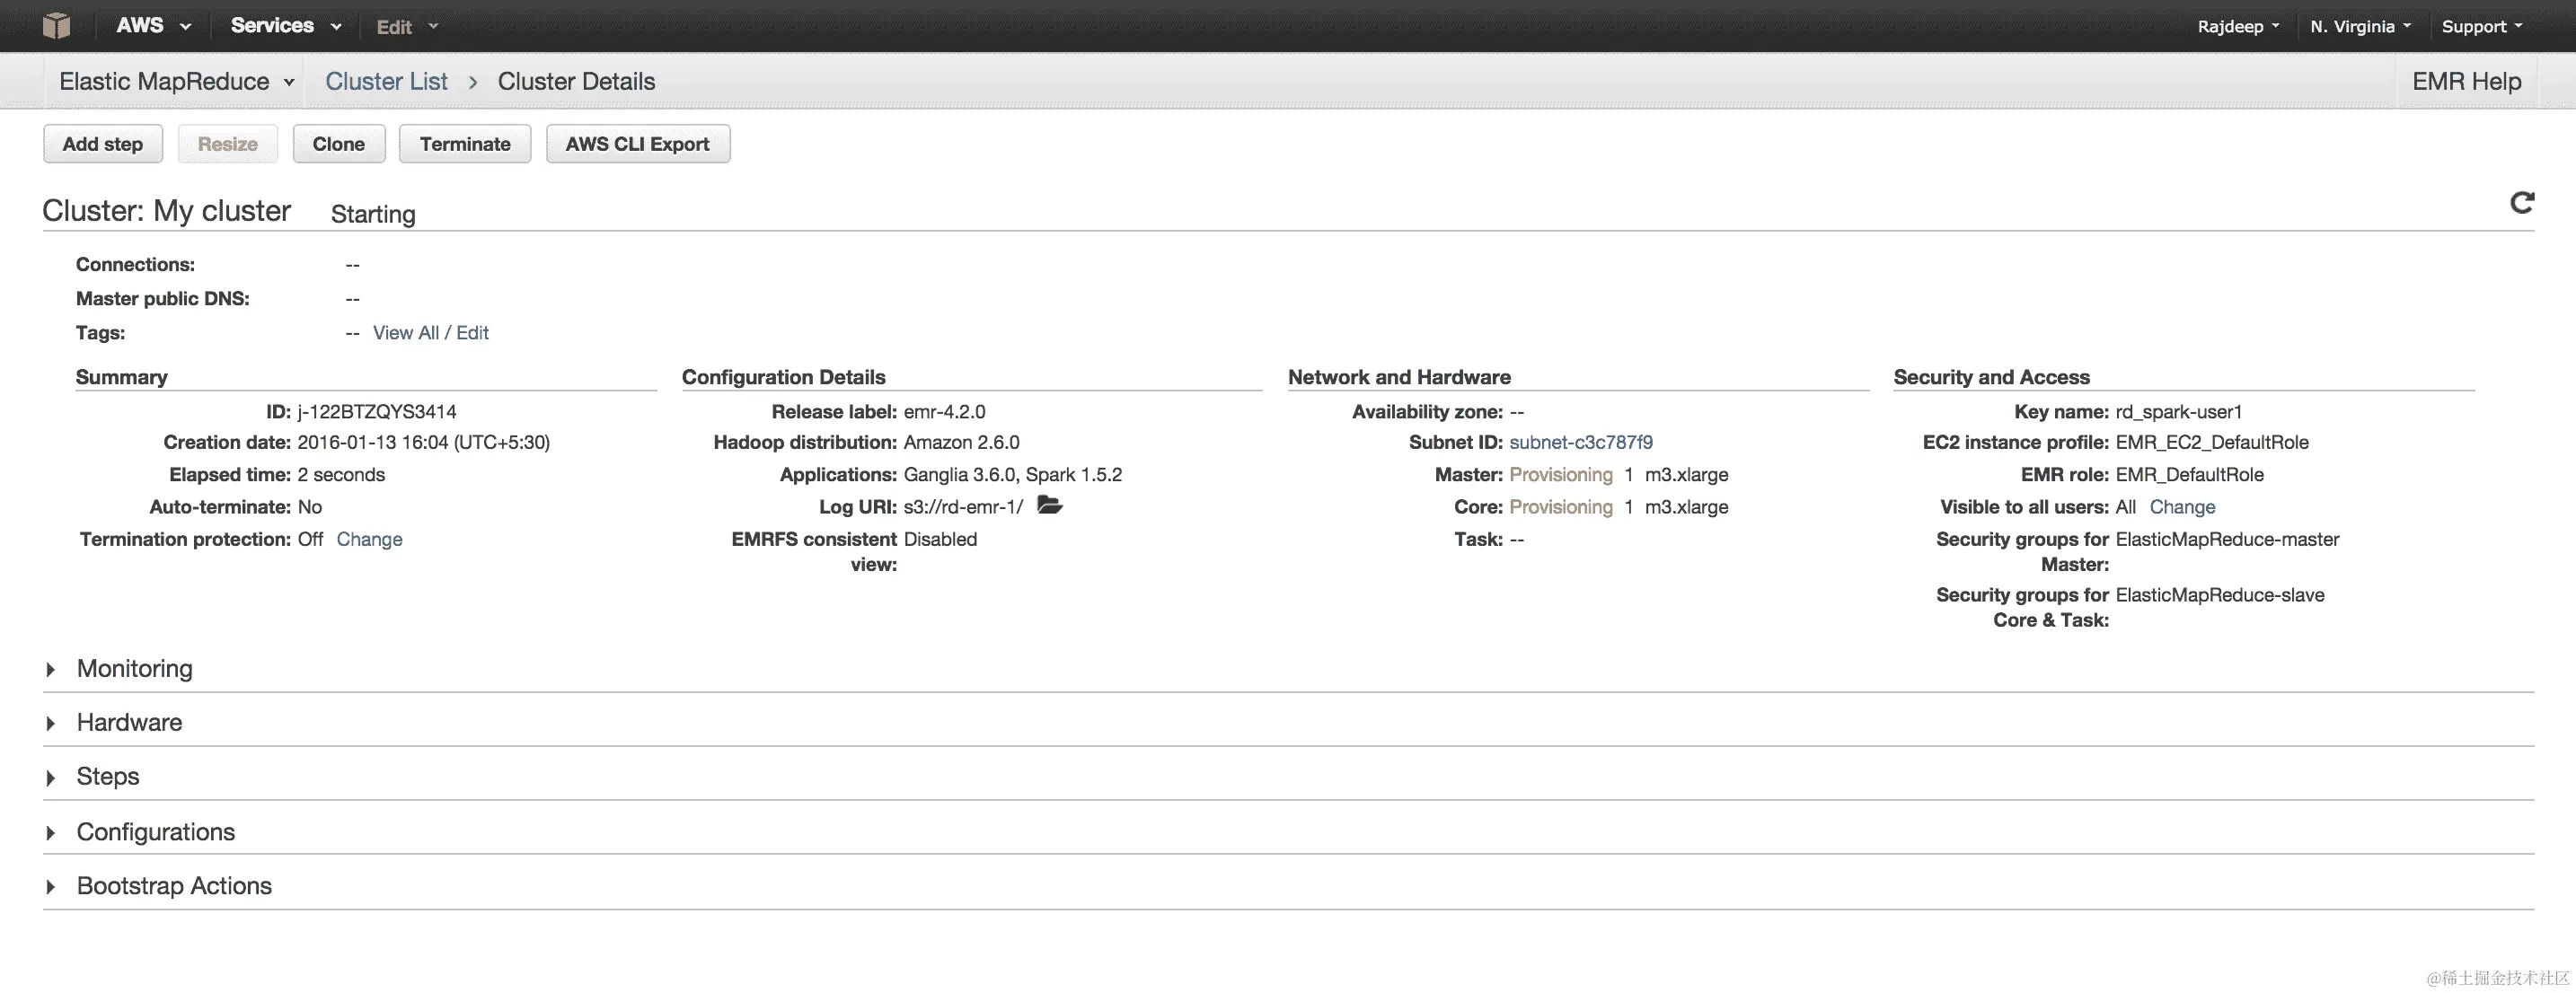Expand the Monitoring section
Viewport: 2576px width, 993px height.
[x=134, y=669]
